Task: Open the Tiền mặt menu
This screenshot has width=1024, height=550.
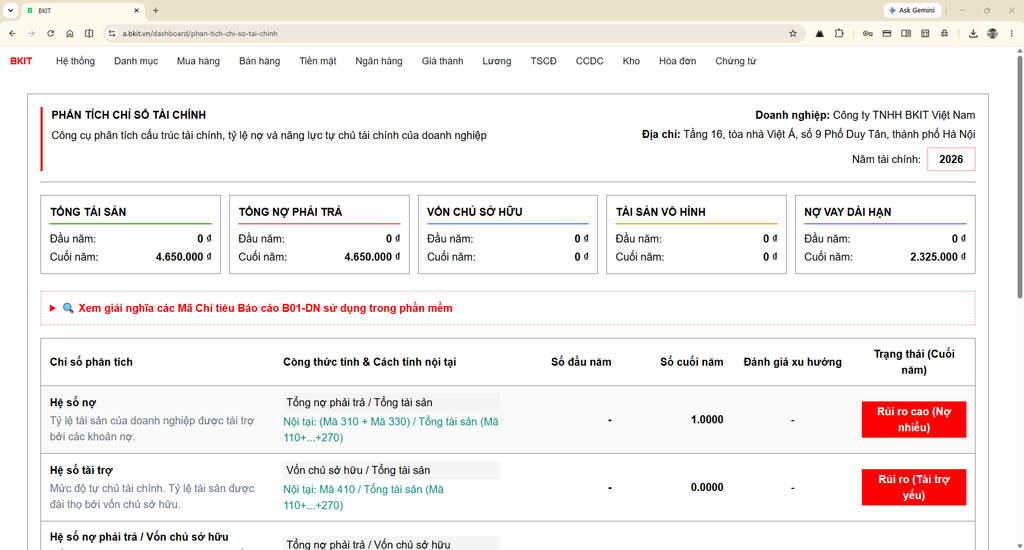Action: [x=317, y=61]
